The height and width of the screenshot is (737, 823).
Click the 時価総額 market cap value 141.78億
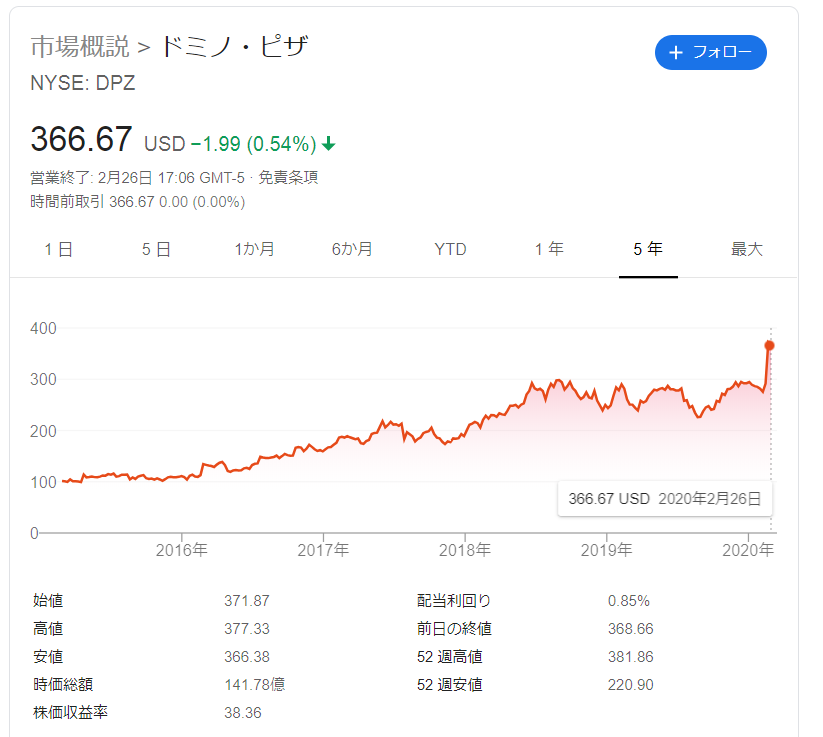click(255, 685)
